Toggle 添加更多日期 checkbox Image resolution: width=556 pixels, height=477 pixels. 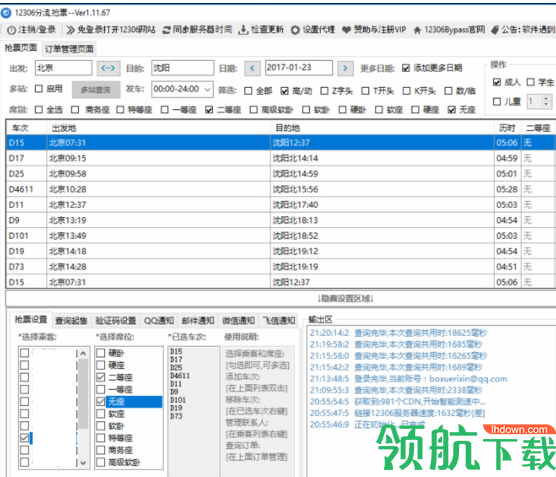(x=406, y=68)
